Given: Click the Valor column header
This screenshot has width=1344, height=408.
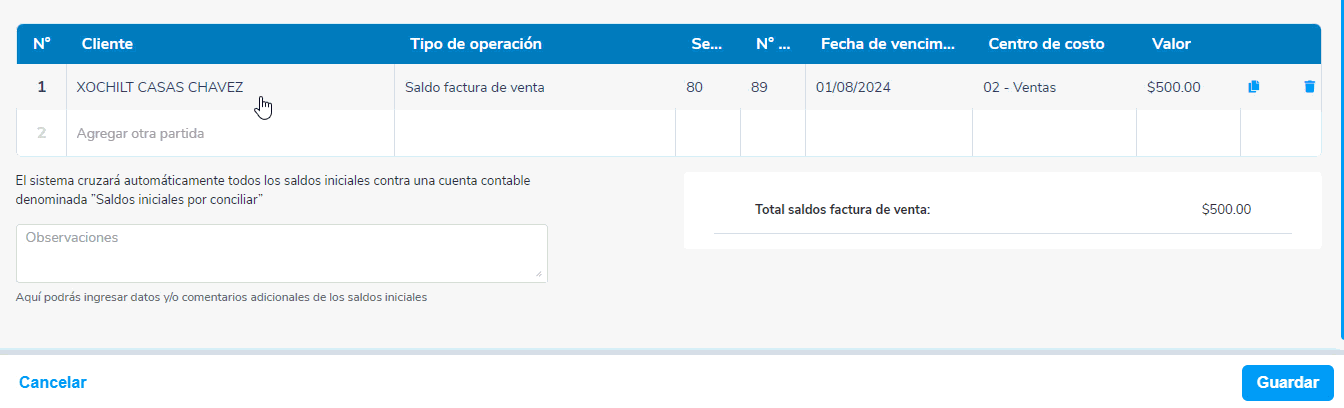Looking at the screenshot, I should tap(1171, 44).
